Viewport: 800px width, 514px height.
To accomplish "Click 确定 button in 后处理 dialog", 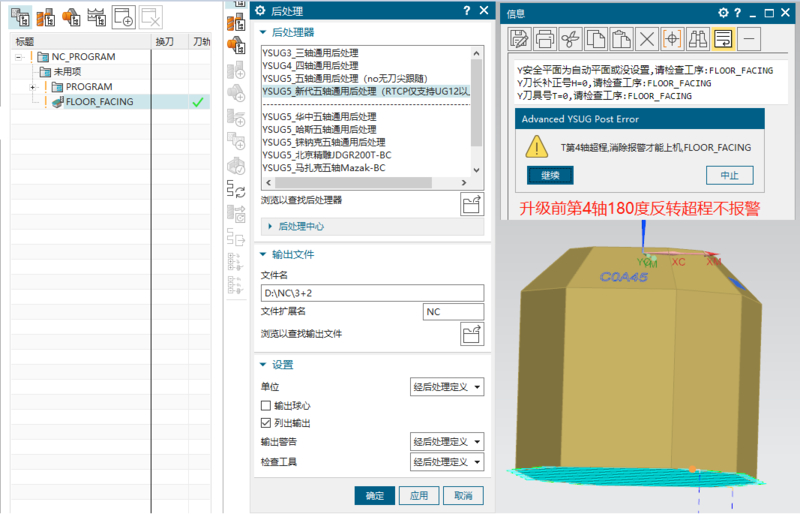I will pyautogui.click(x=374, y=496).
